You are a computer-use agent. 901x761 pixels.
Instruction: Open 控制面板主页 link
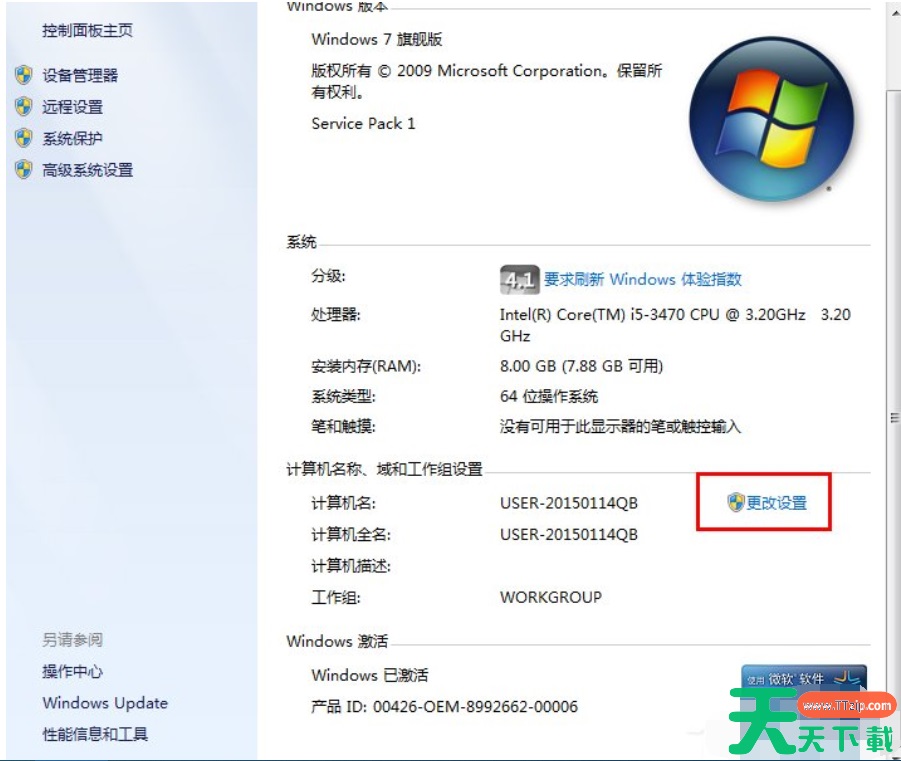click(x=87, y=30)
